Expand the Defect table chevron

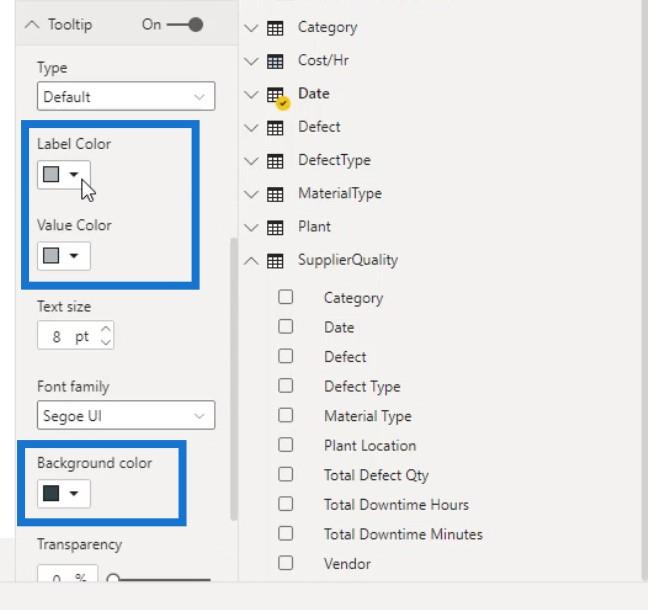click(x=251, y=128)
